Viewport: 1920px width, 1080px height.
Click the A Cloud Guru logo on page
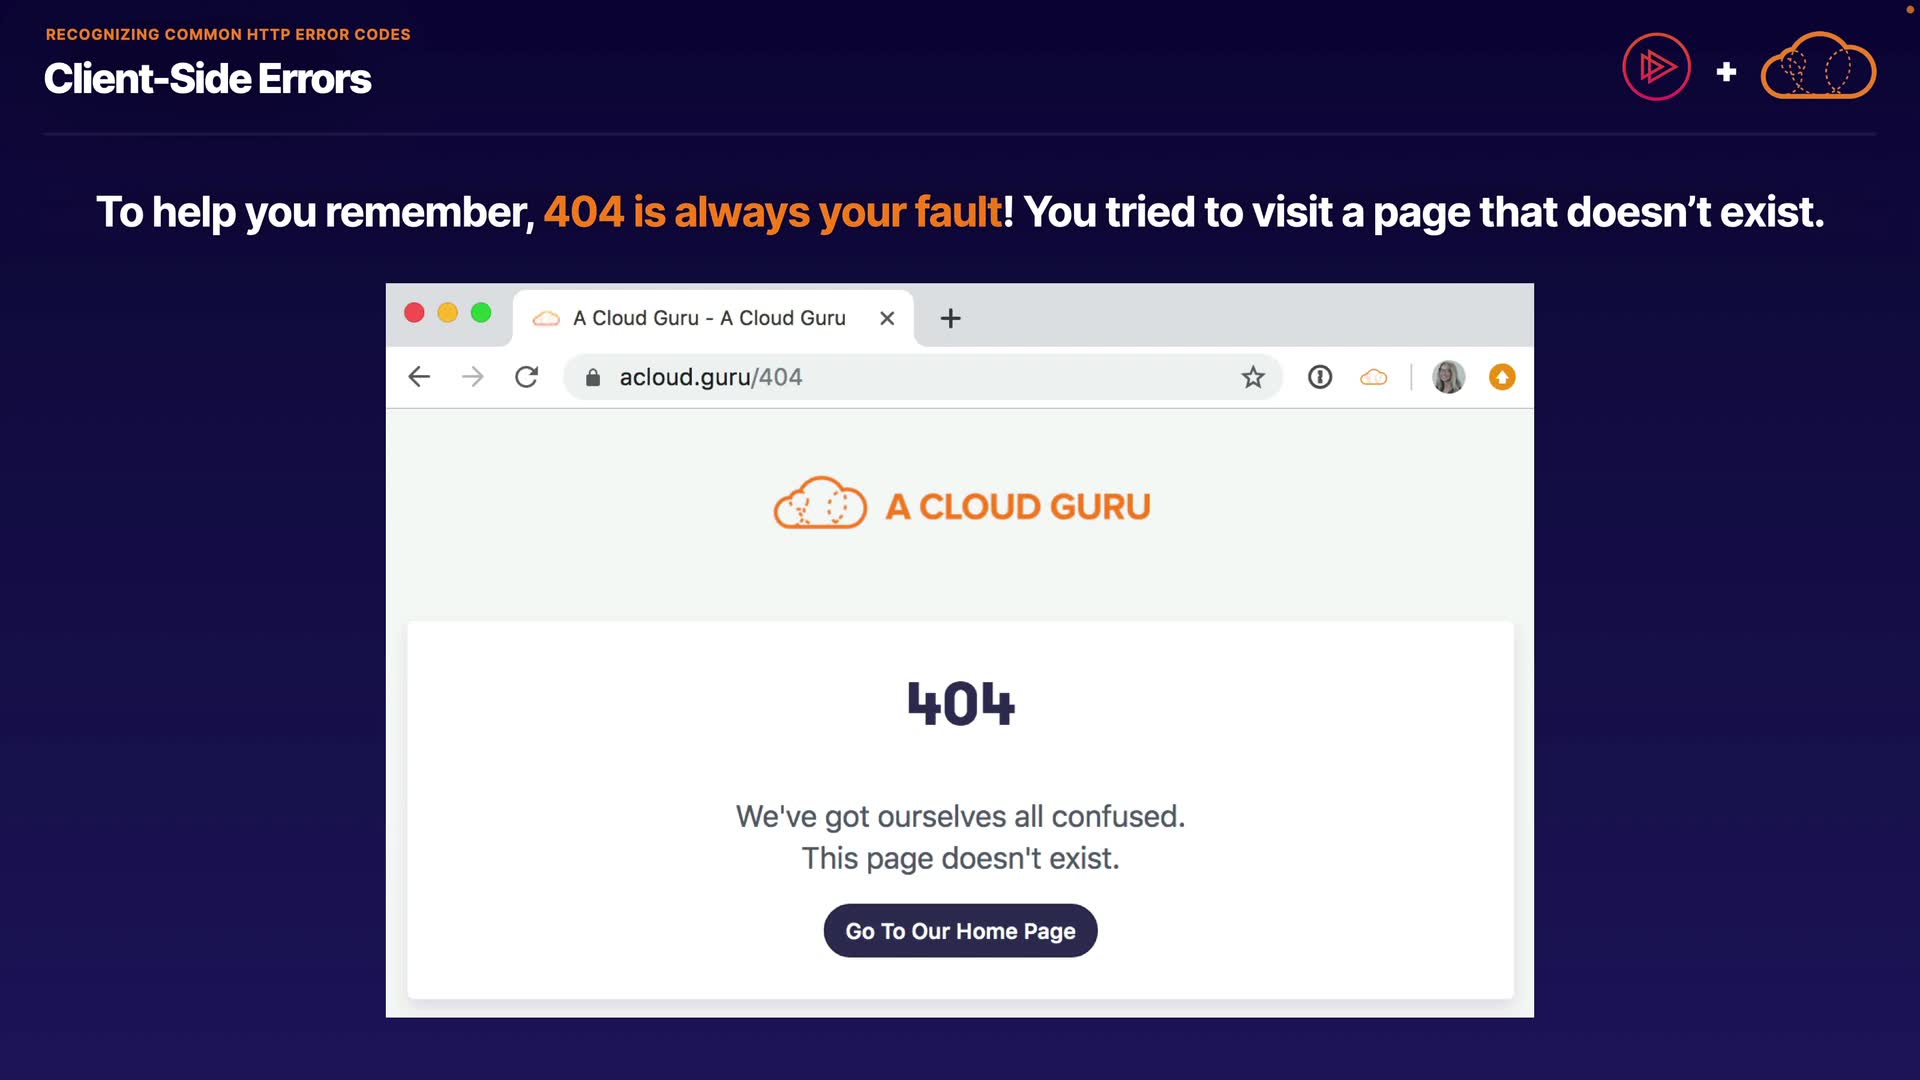point(961,504)
